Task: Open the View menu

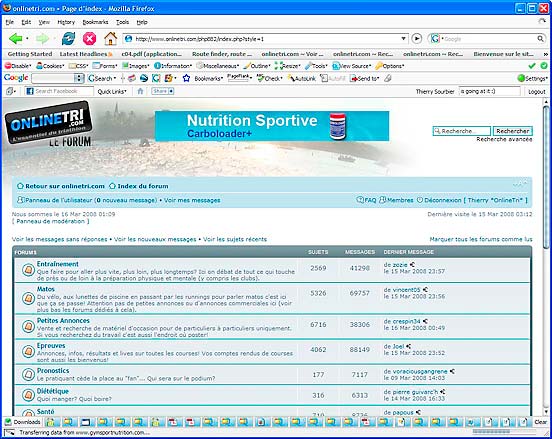Action: [x=44, y=22]
